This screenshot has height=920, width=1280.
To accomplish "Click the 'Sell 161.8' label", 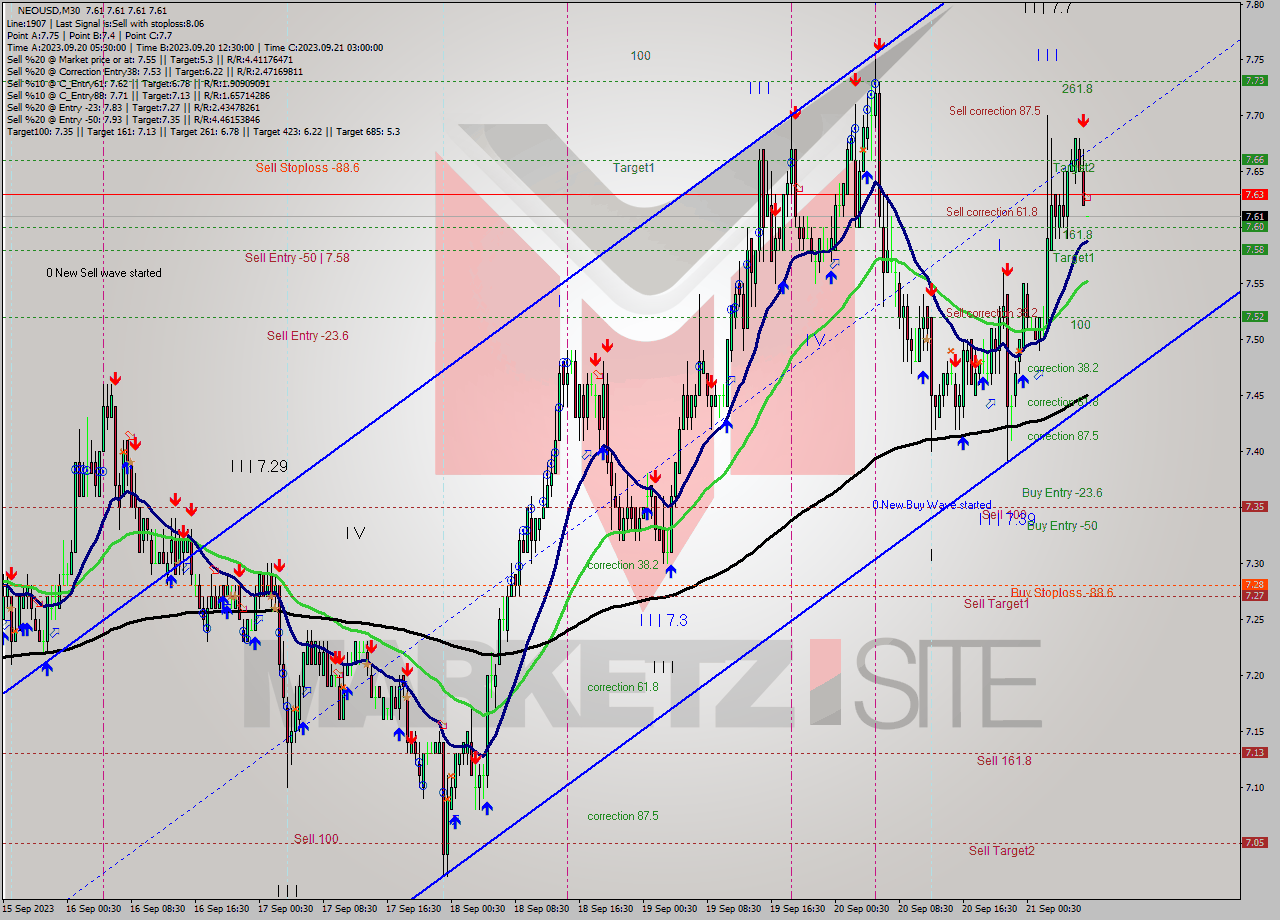I will 1004,761.
